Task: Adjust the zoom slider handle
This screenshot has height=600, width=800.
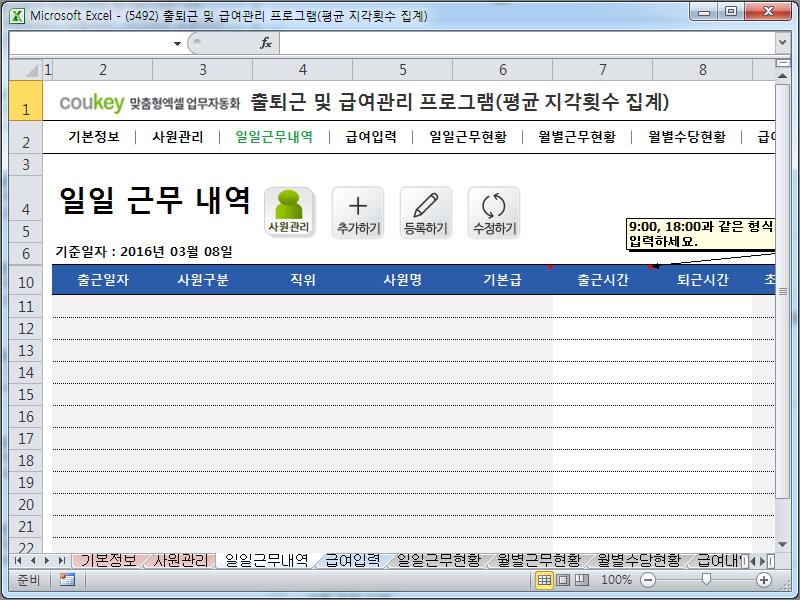Action: coord(706,579)
